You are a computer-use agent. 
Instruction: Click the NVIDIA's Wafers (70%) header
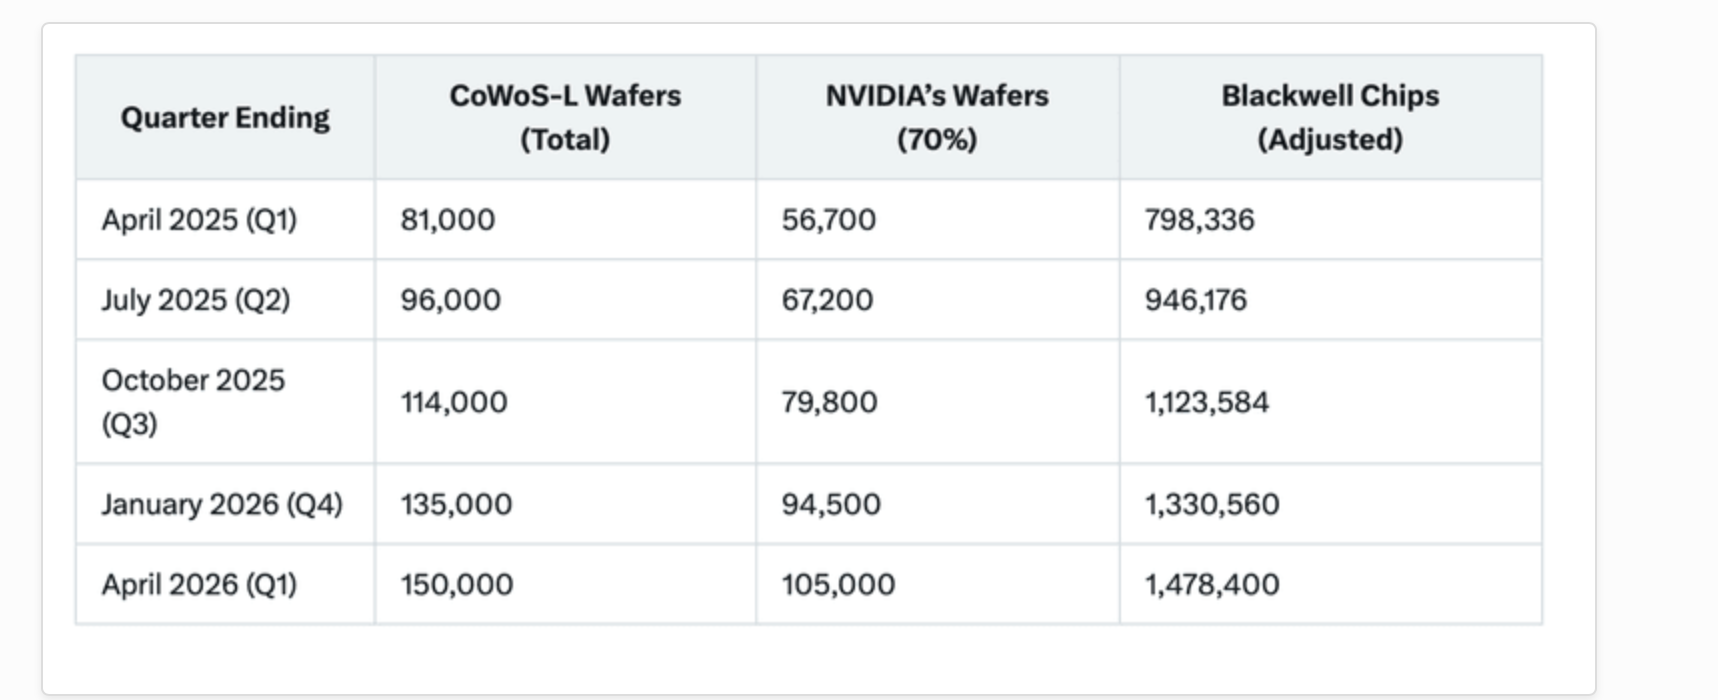[937, 117]
